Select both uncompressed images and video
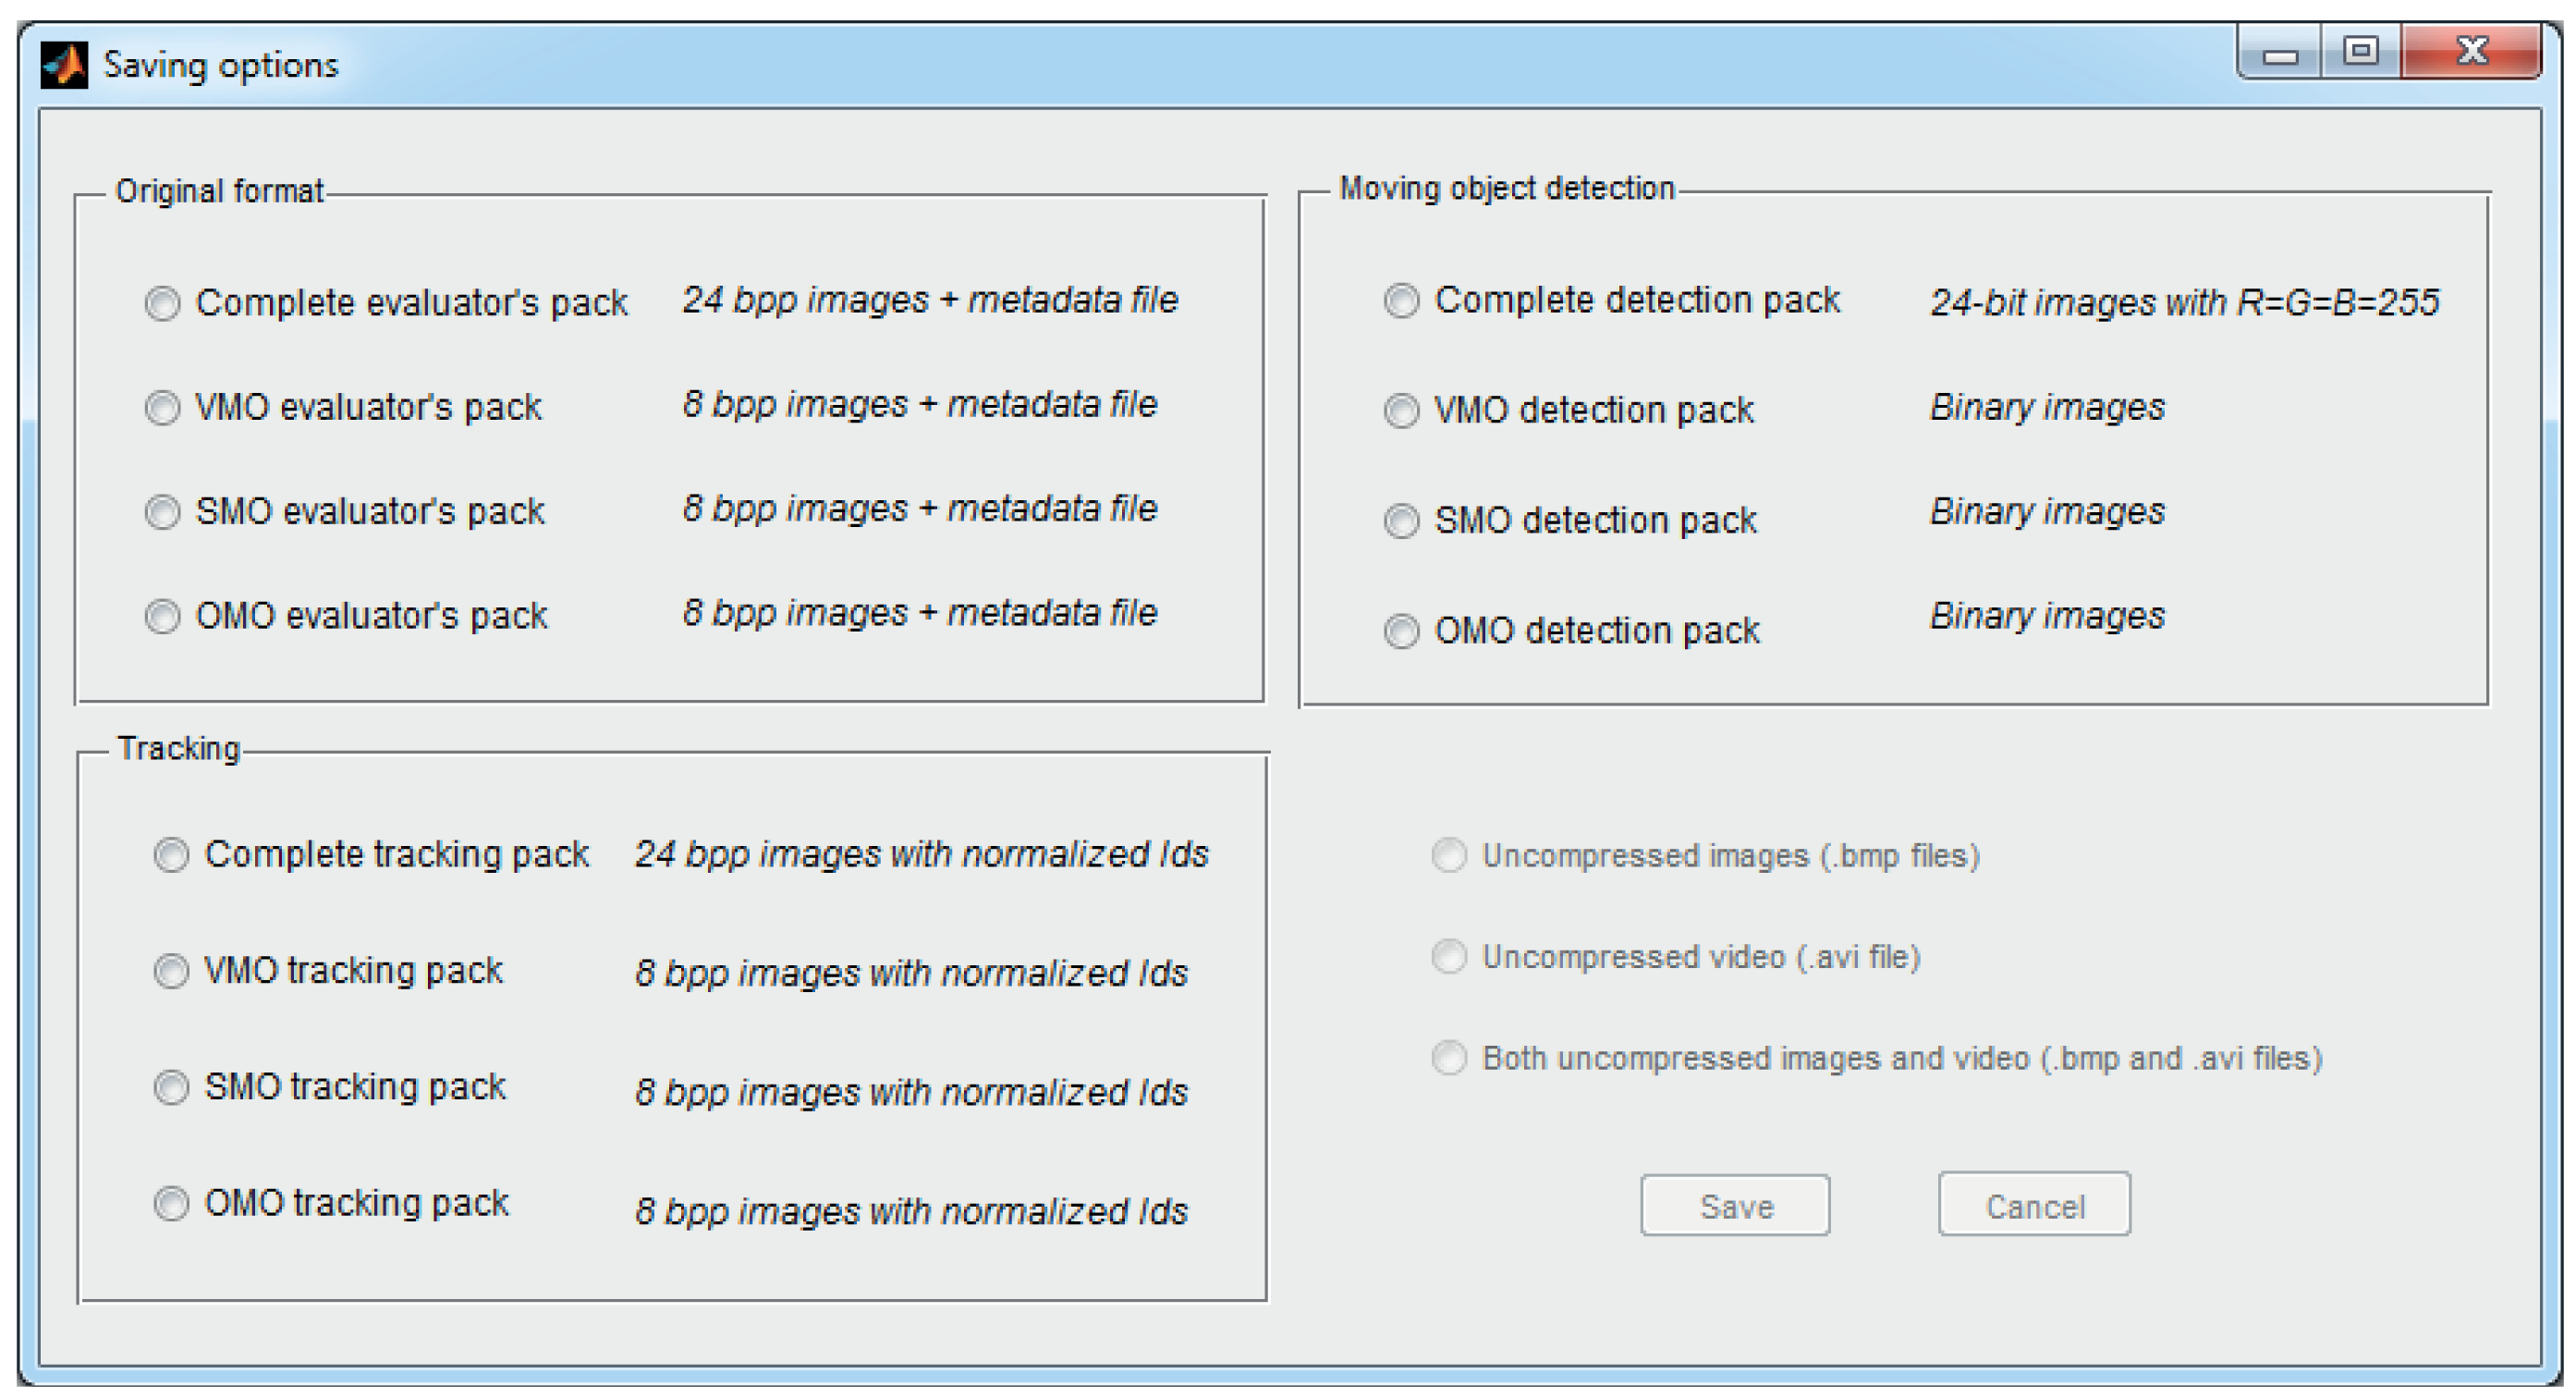 1449,1058
